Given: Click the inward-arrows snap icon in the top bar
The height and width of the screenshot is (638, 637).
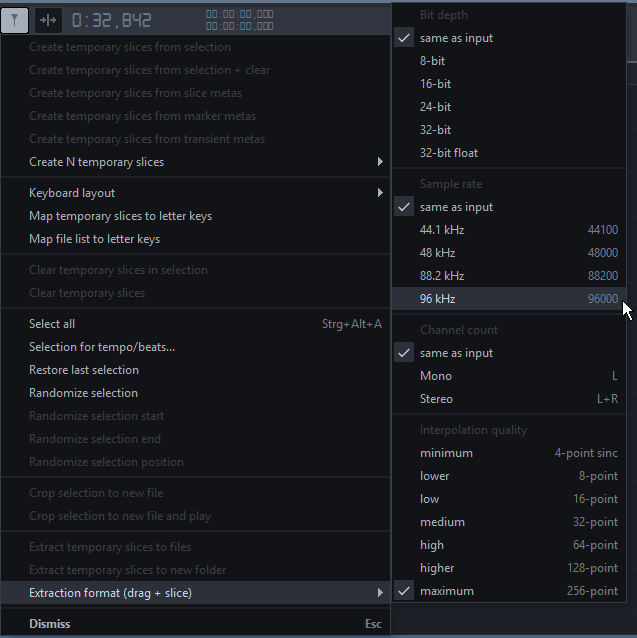Looking at the screenshot, I should [48, 19].
